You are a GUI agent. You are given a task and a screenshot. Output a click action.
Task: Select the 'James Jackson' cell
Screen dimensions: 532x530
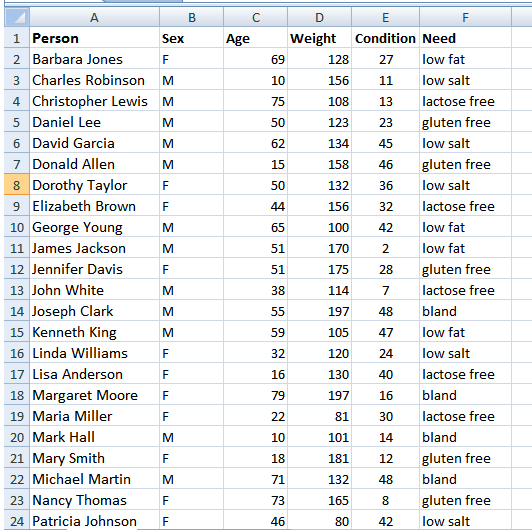click(x=94, y=248)
